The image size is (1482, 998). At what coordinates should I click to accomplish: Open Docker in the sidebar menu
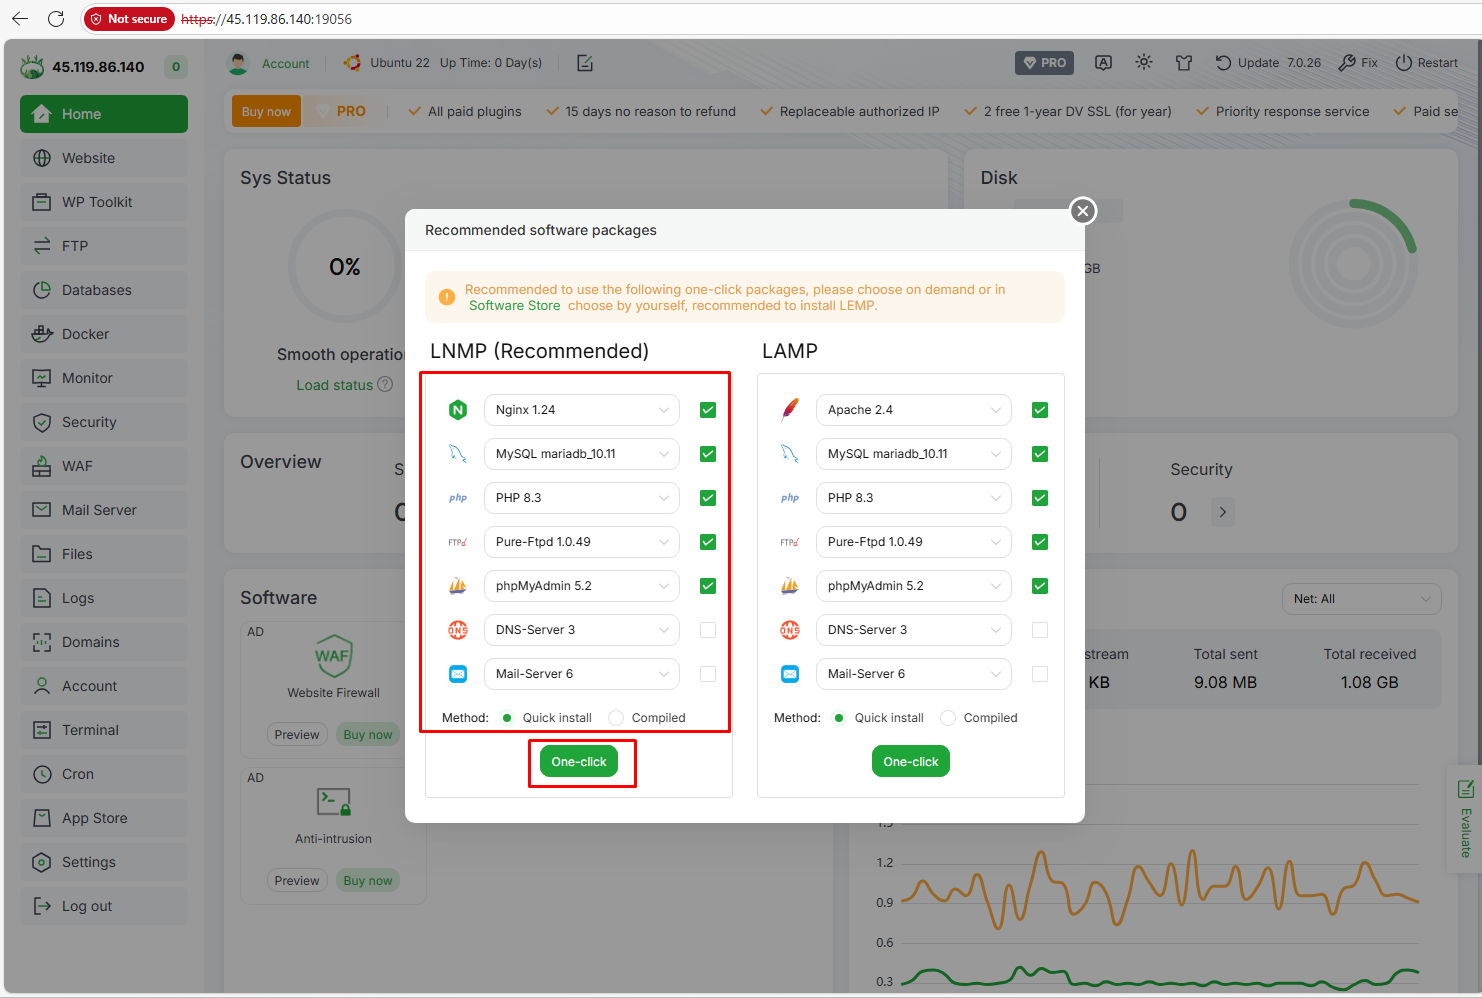tap(86, 334)
